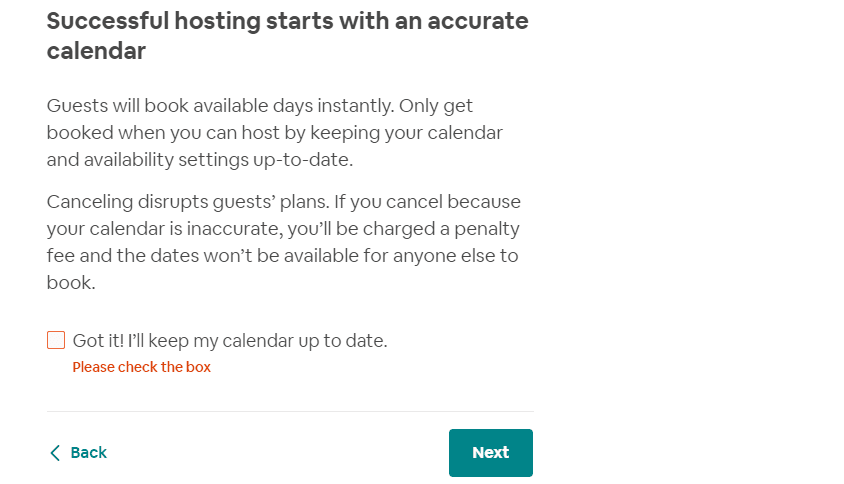This screenshot has width=844, height=484.
Task: Click the red "Please check the box" error
Action: tap(142, 367)
